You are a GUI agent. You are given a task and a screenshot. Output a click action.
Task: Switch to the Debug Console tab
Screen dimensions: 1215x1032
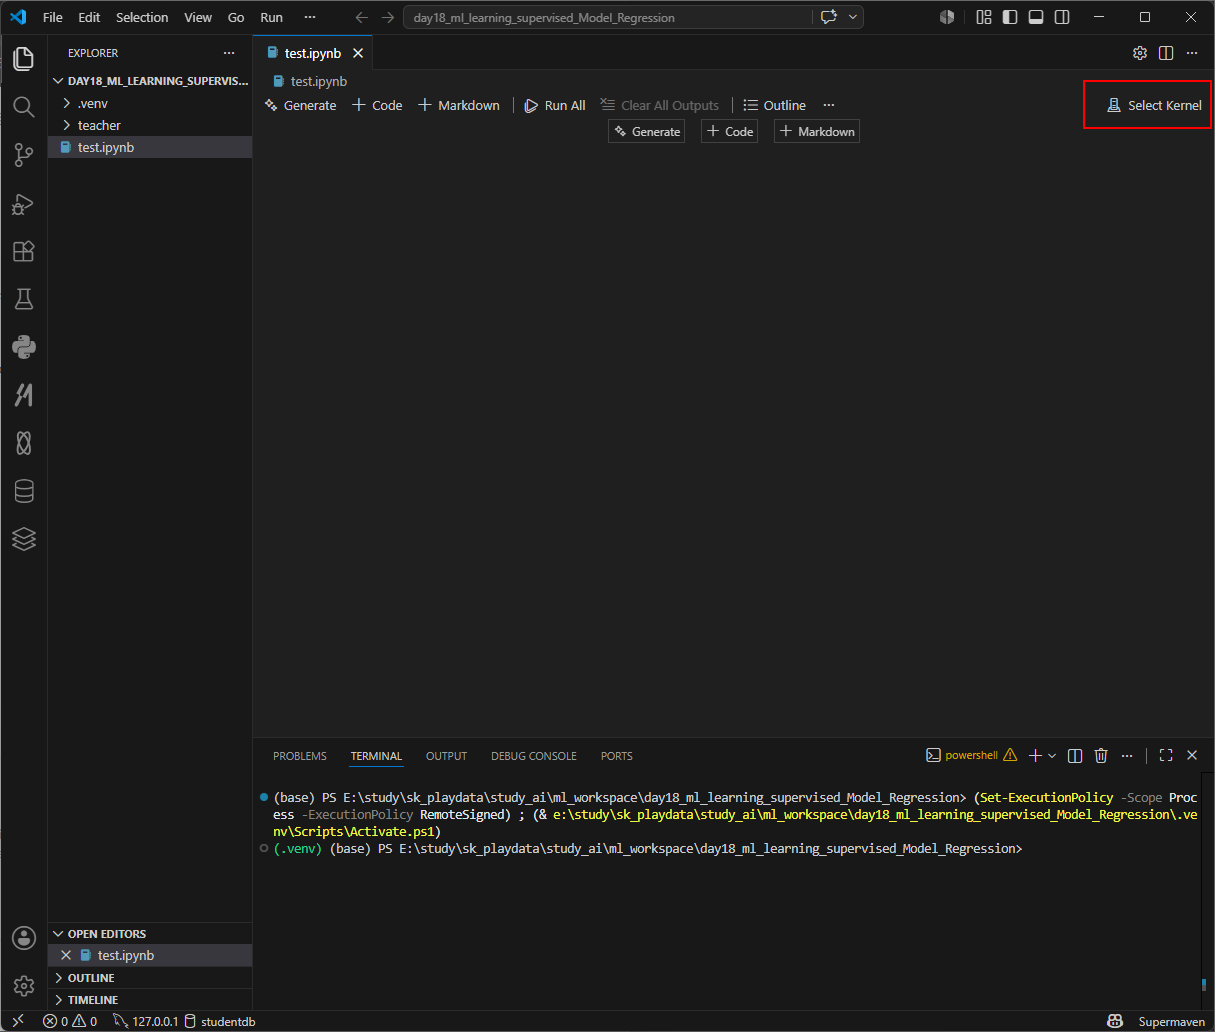tap(534, 756)
